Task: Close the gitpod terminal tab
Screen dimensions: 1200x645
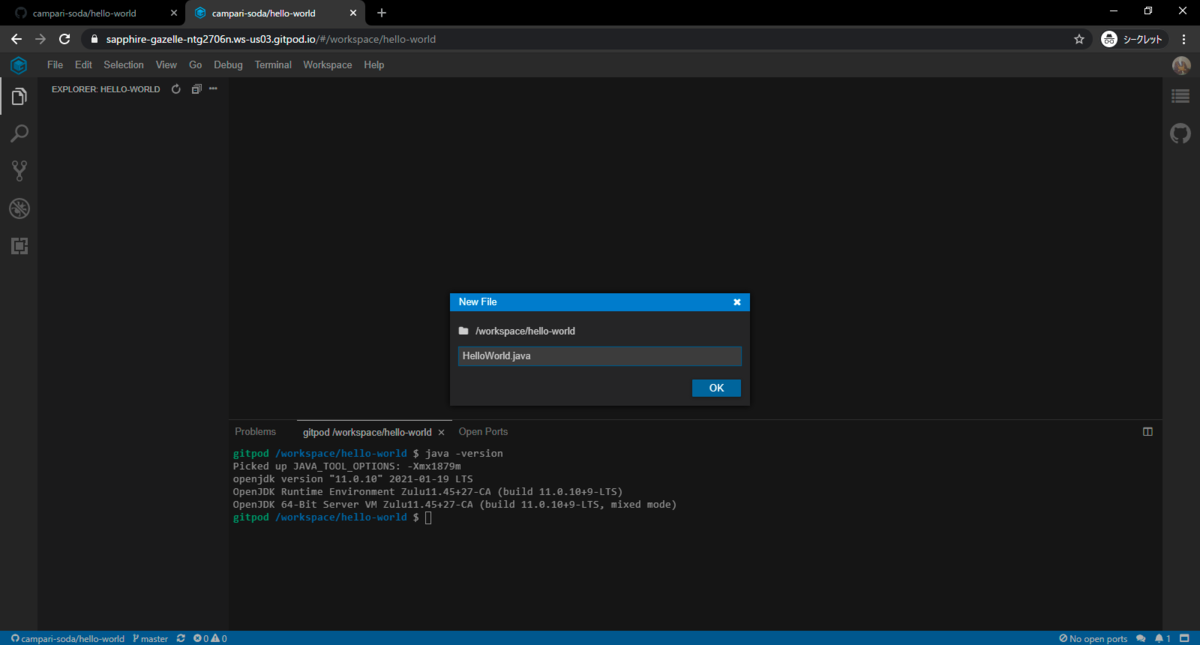Action: point(441,432)
